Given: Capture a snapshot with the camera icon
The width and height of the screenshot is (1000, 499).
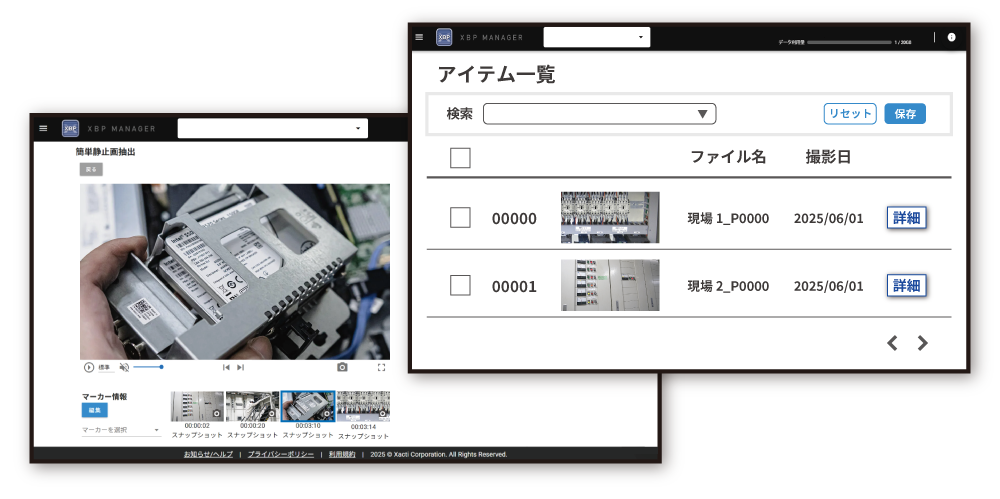Looking at the screenshot, I should pyautogui.click(x=342, y=368).
